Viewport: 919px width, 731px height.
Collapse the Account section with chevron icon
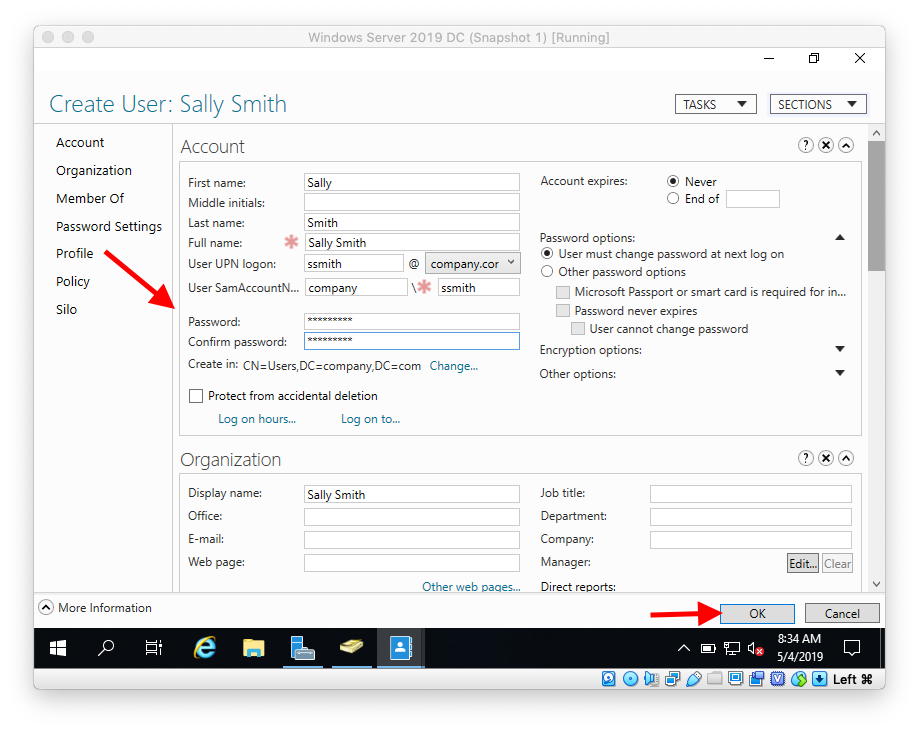(846, 145)
